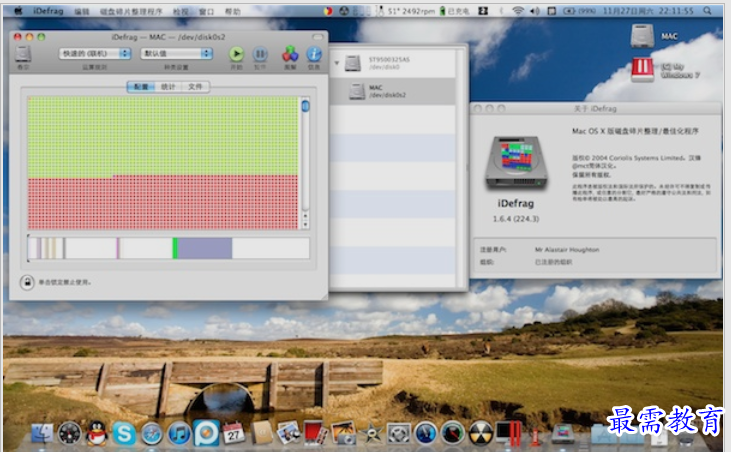
Task: Click the registered user name Mr Alastair Houghton
Action: pyautogui.click(x=567, y=250)
